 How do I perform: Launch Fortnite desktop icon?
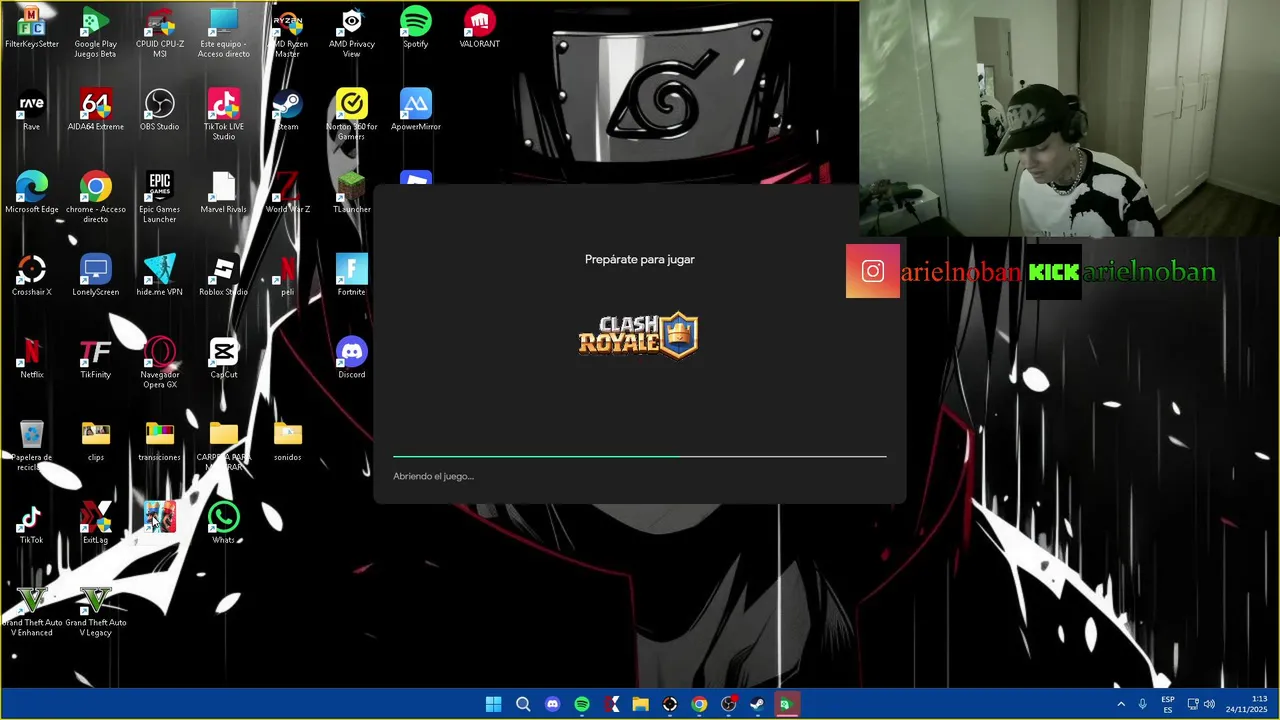coord(351,276)
